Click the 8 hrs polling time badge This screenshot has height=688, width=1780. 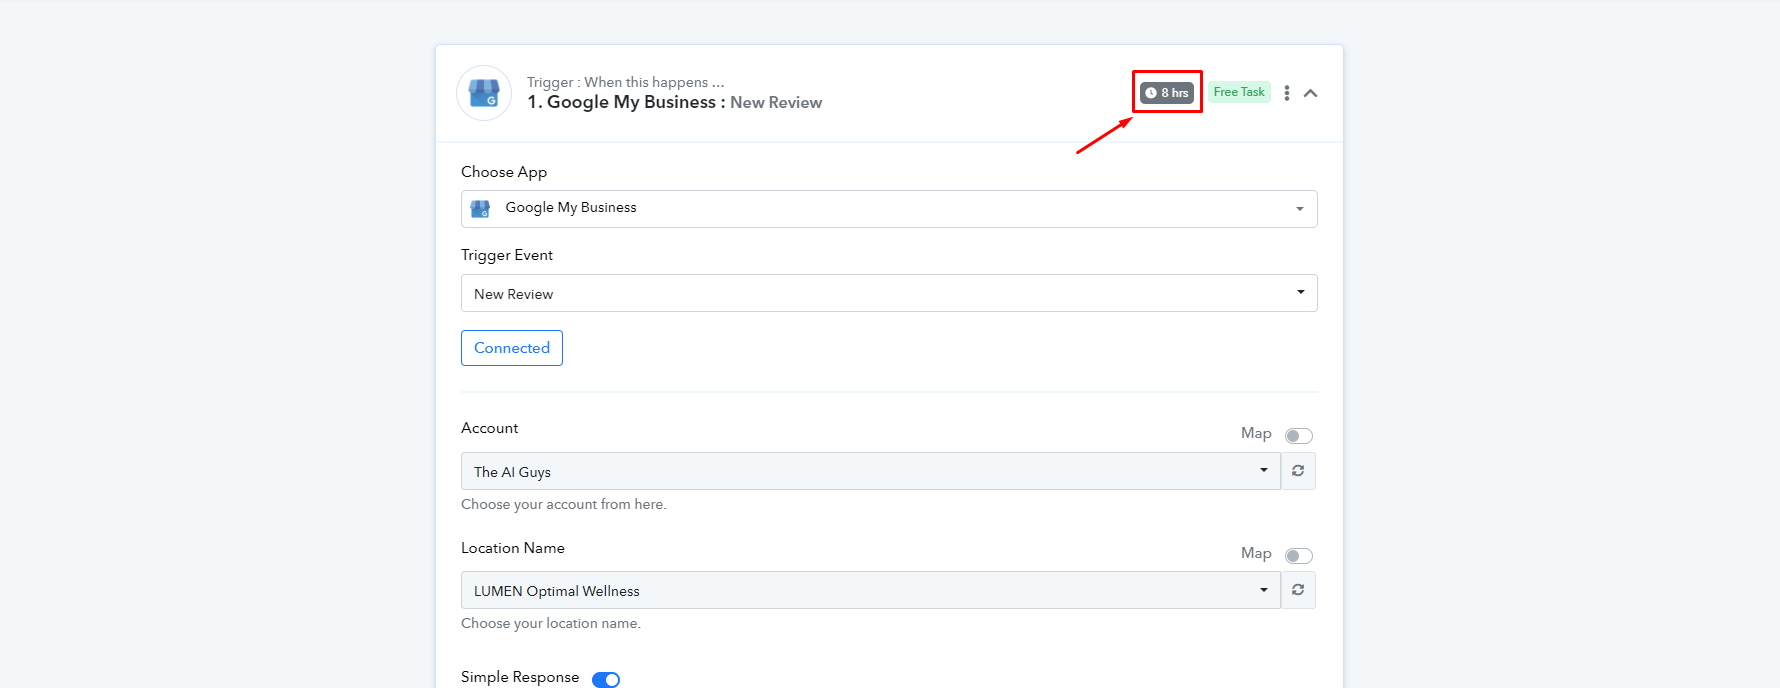point(1167,92)
